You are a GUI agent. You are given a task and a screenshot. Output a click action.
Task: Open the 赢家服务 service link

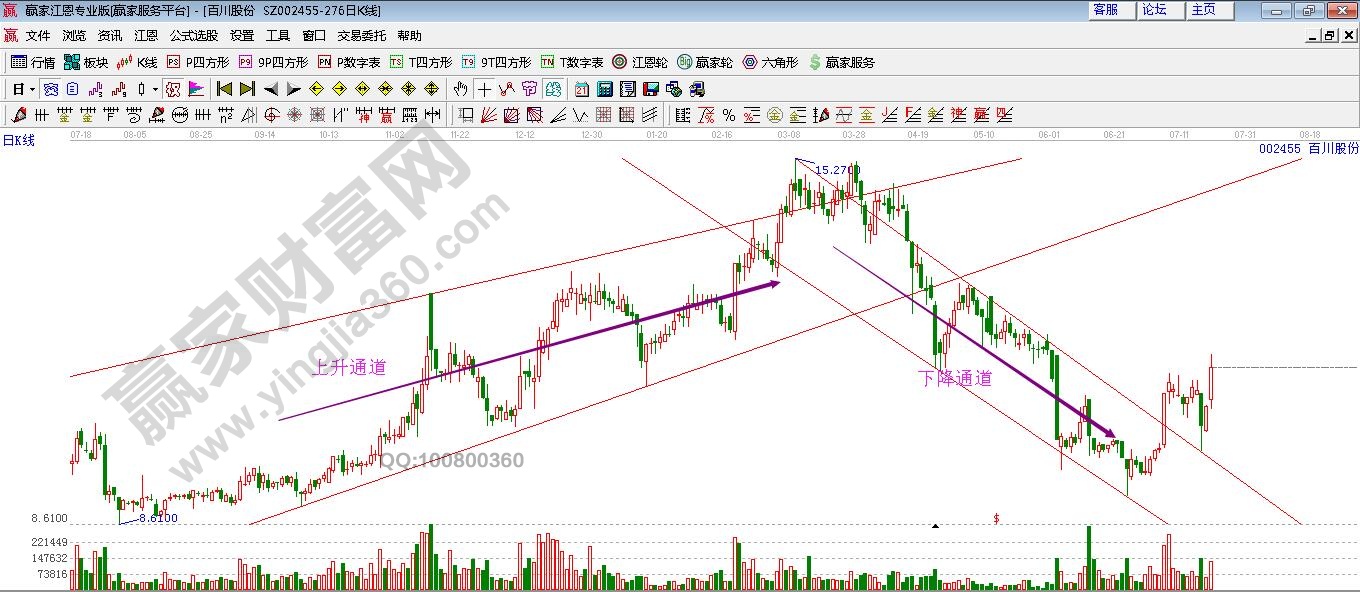pos(841,62)
